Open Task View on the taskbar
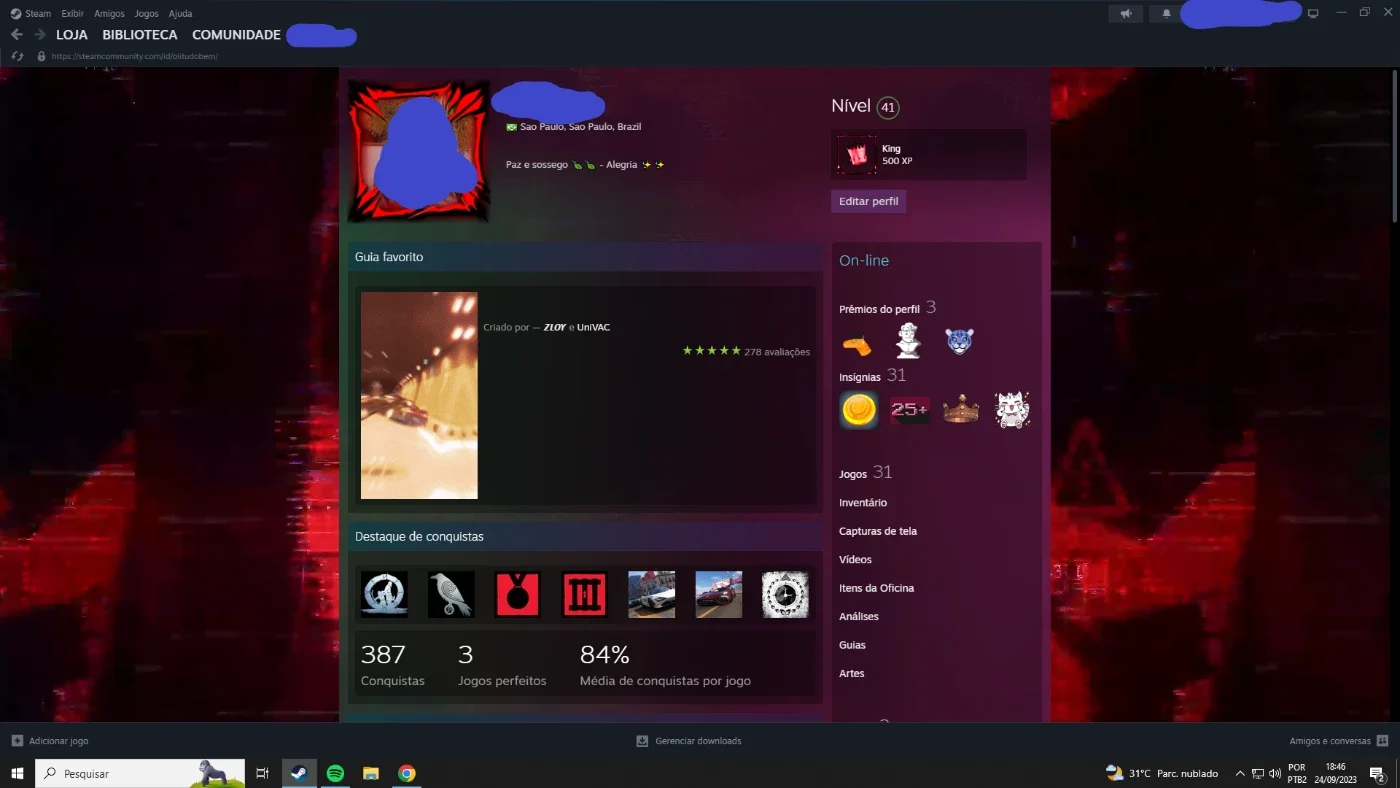 point(262,773)
